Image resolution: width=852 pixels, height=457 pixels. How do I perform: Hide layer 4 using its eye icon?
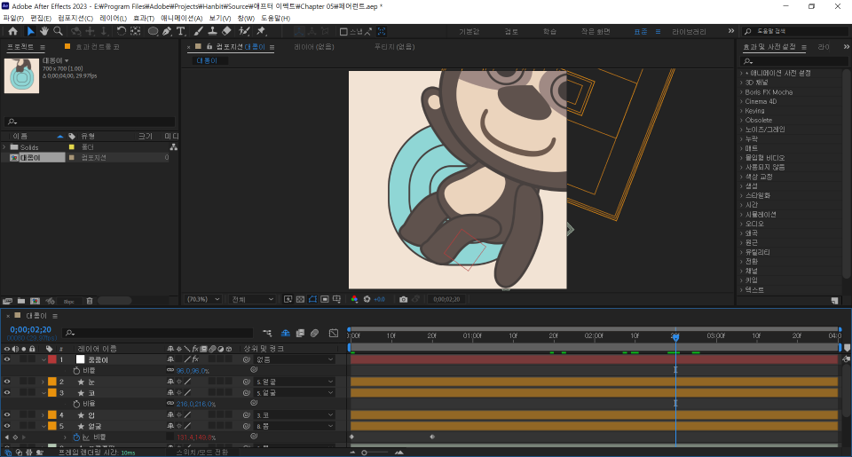7,415
